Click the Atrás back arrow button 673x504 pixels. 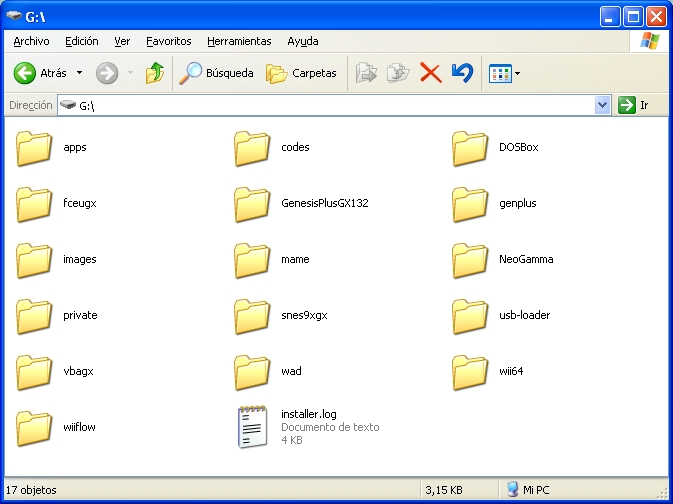coord(40,73)
